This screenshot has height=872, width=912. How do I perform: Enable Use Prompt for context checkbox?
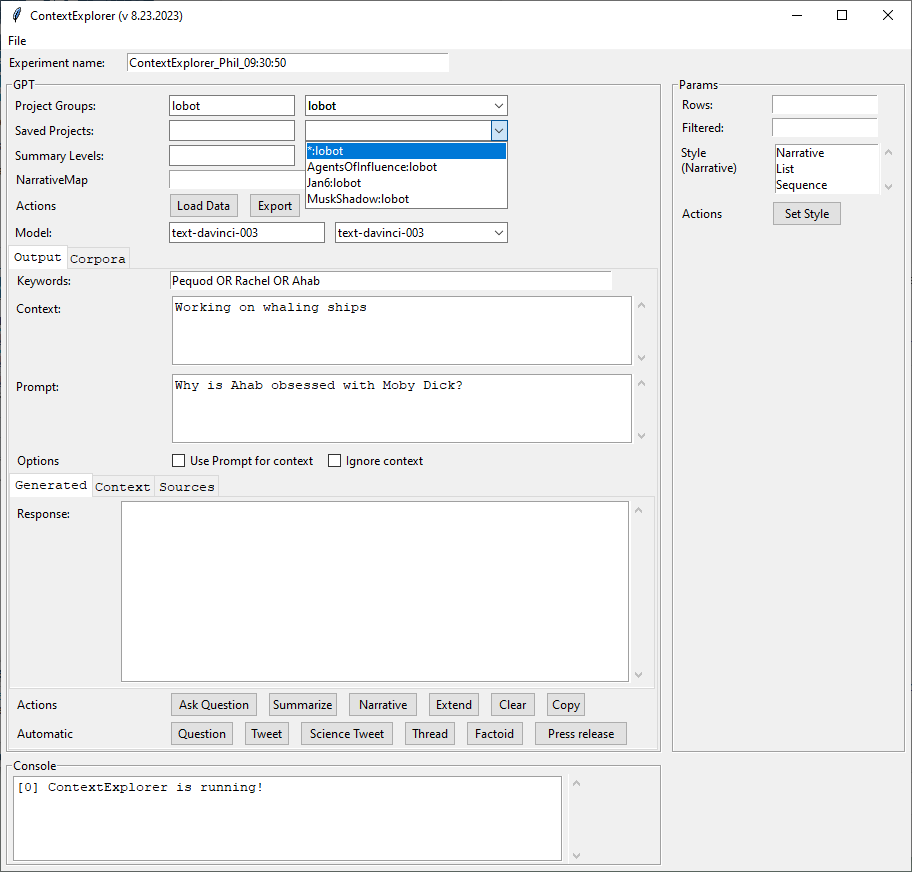coord(179,461)
